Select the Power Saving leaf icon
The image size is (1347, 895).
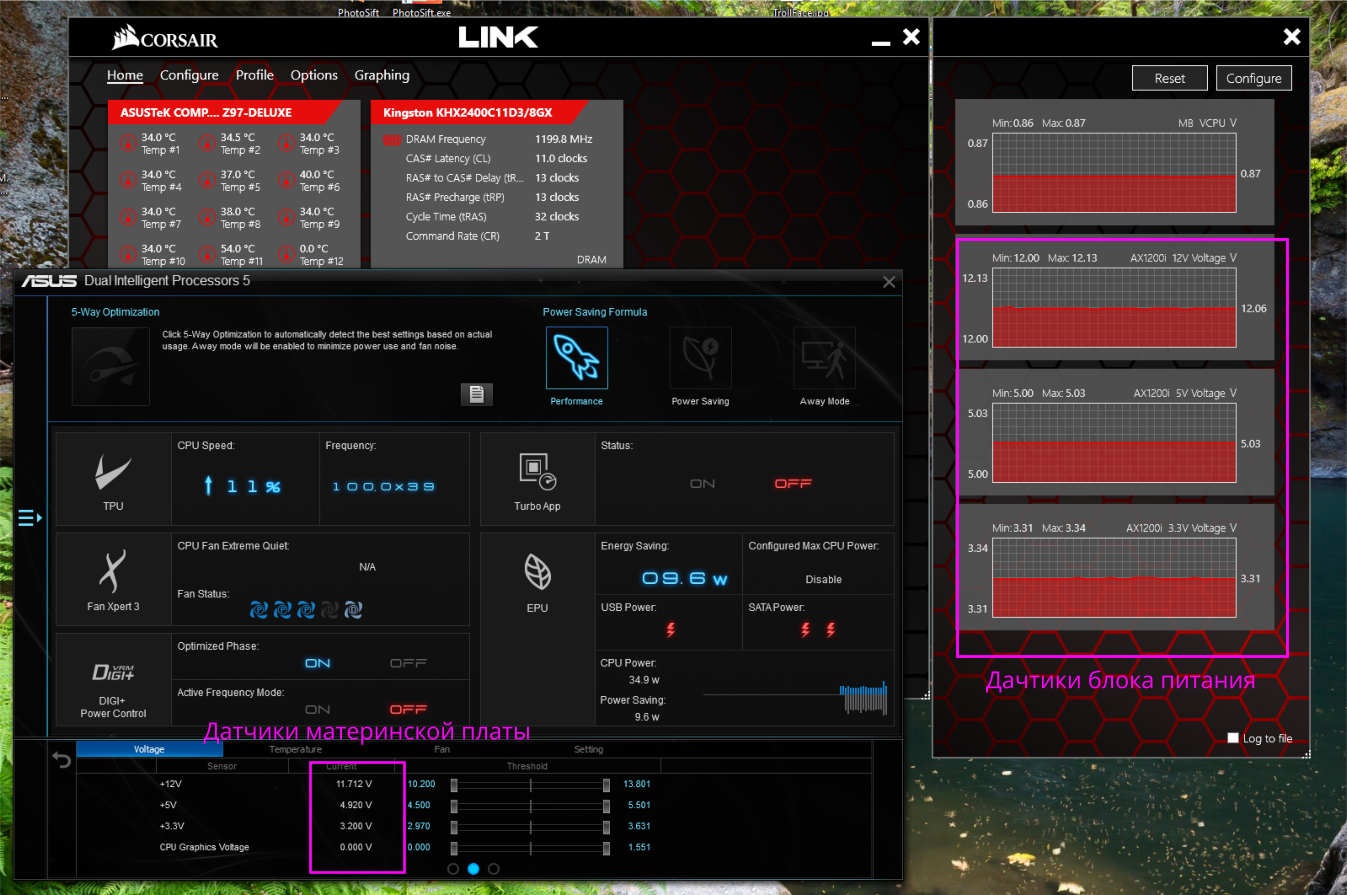pos(700,358)
